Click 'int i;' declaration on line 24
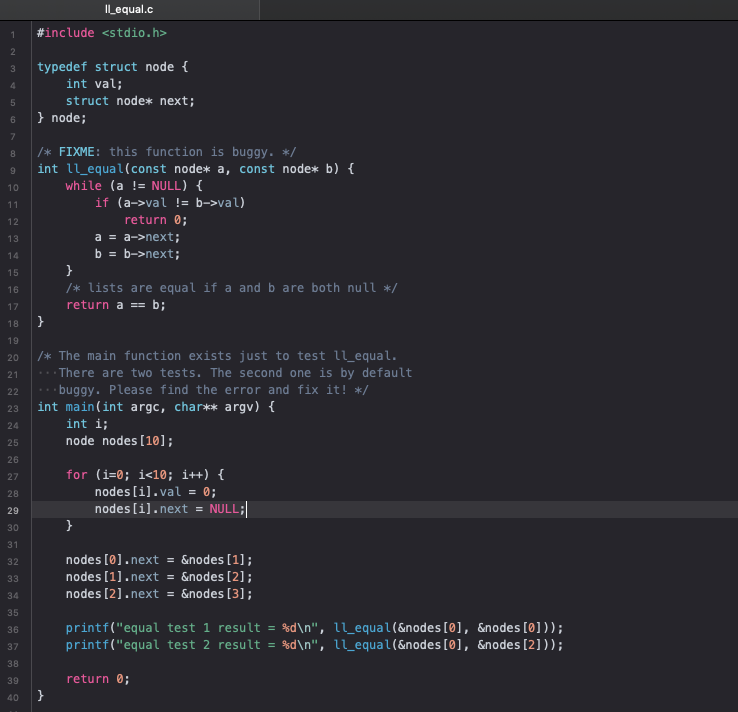This screenshot has height=712, width=738. pyautogui.click(x=87, y=424)
